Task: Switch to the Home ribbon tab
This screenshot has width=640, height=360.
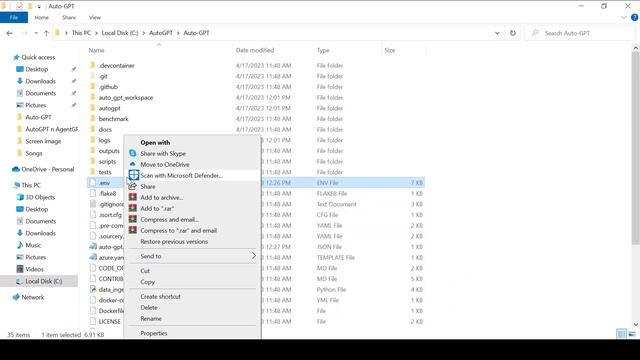Action: (41, 18)
